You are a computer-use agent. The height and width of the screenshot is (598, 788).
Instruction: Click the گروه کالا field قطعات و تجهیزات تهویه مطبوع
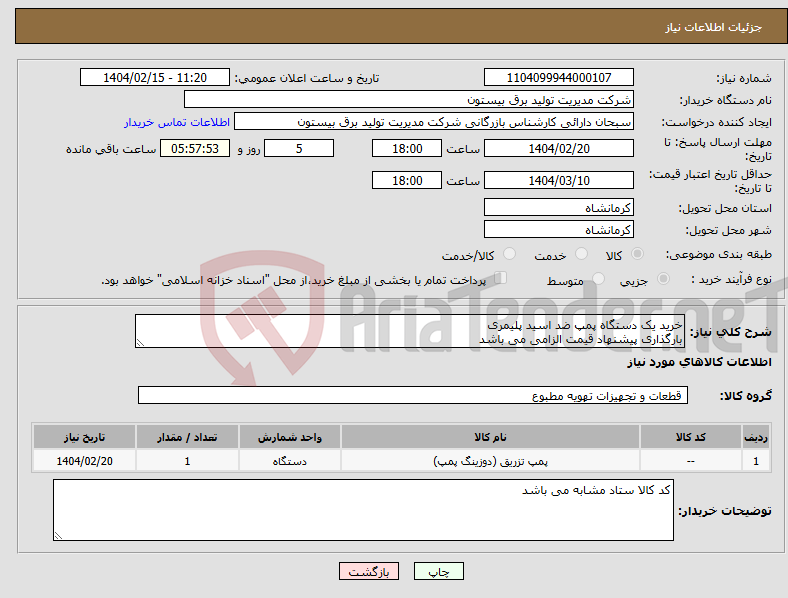coord(413,395)
